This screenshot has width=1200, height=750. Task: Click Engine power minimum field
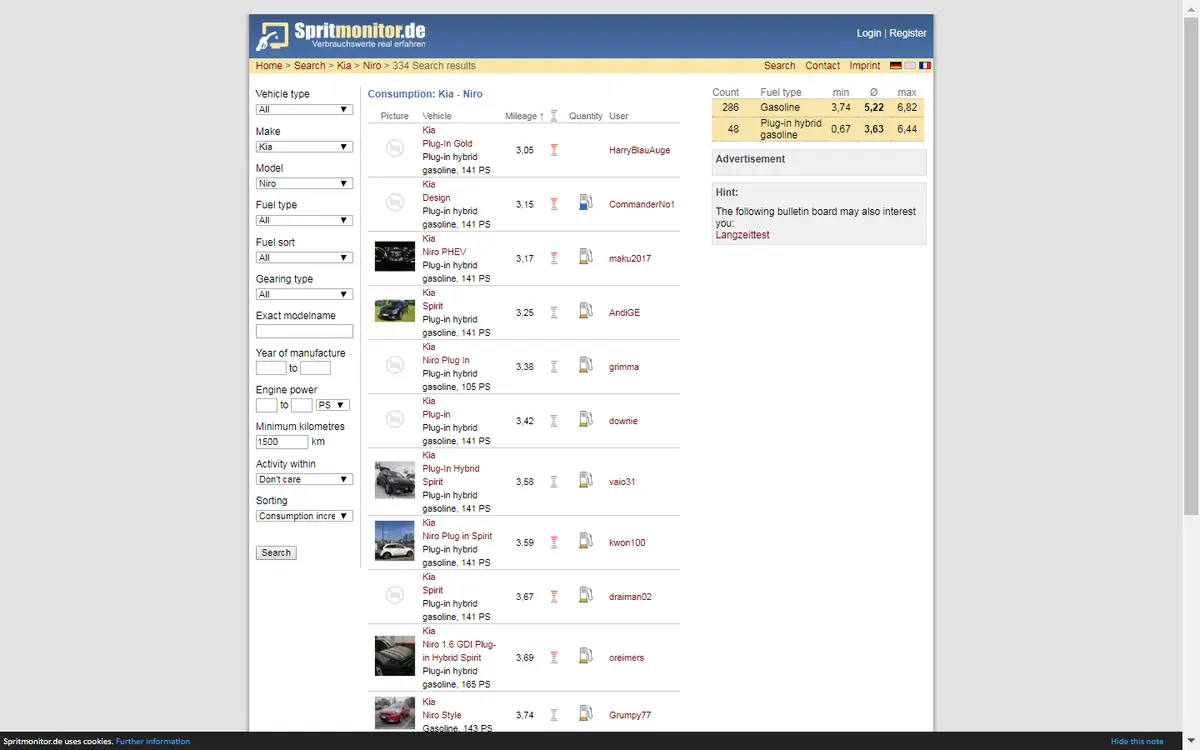coord(267,405)
